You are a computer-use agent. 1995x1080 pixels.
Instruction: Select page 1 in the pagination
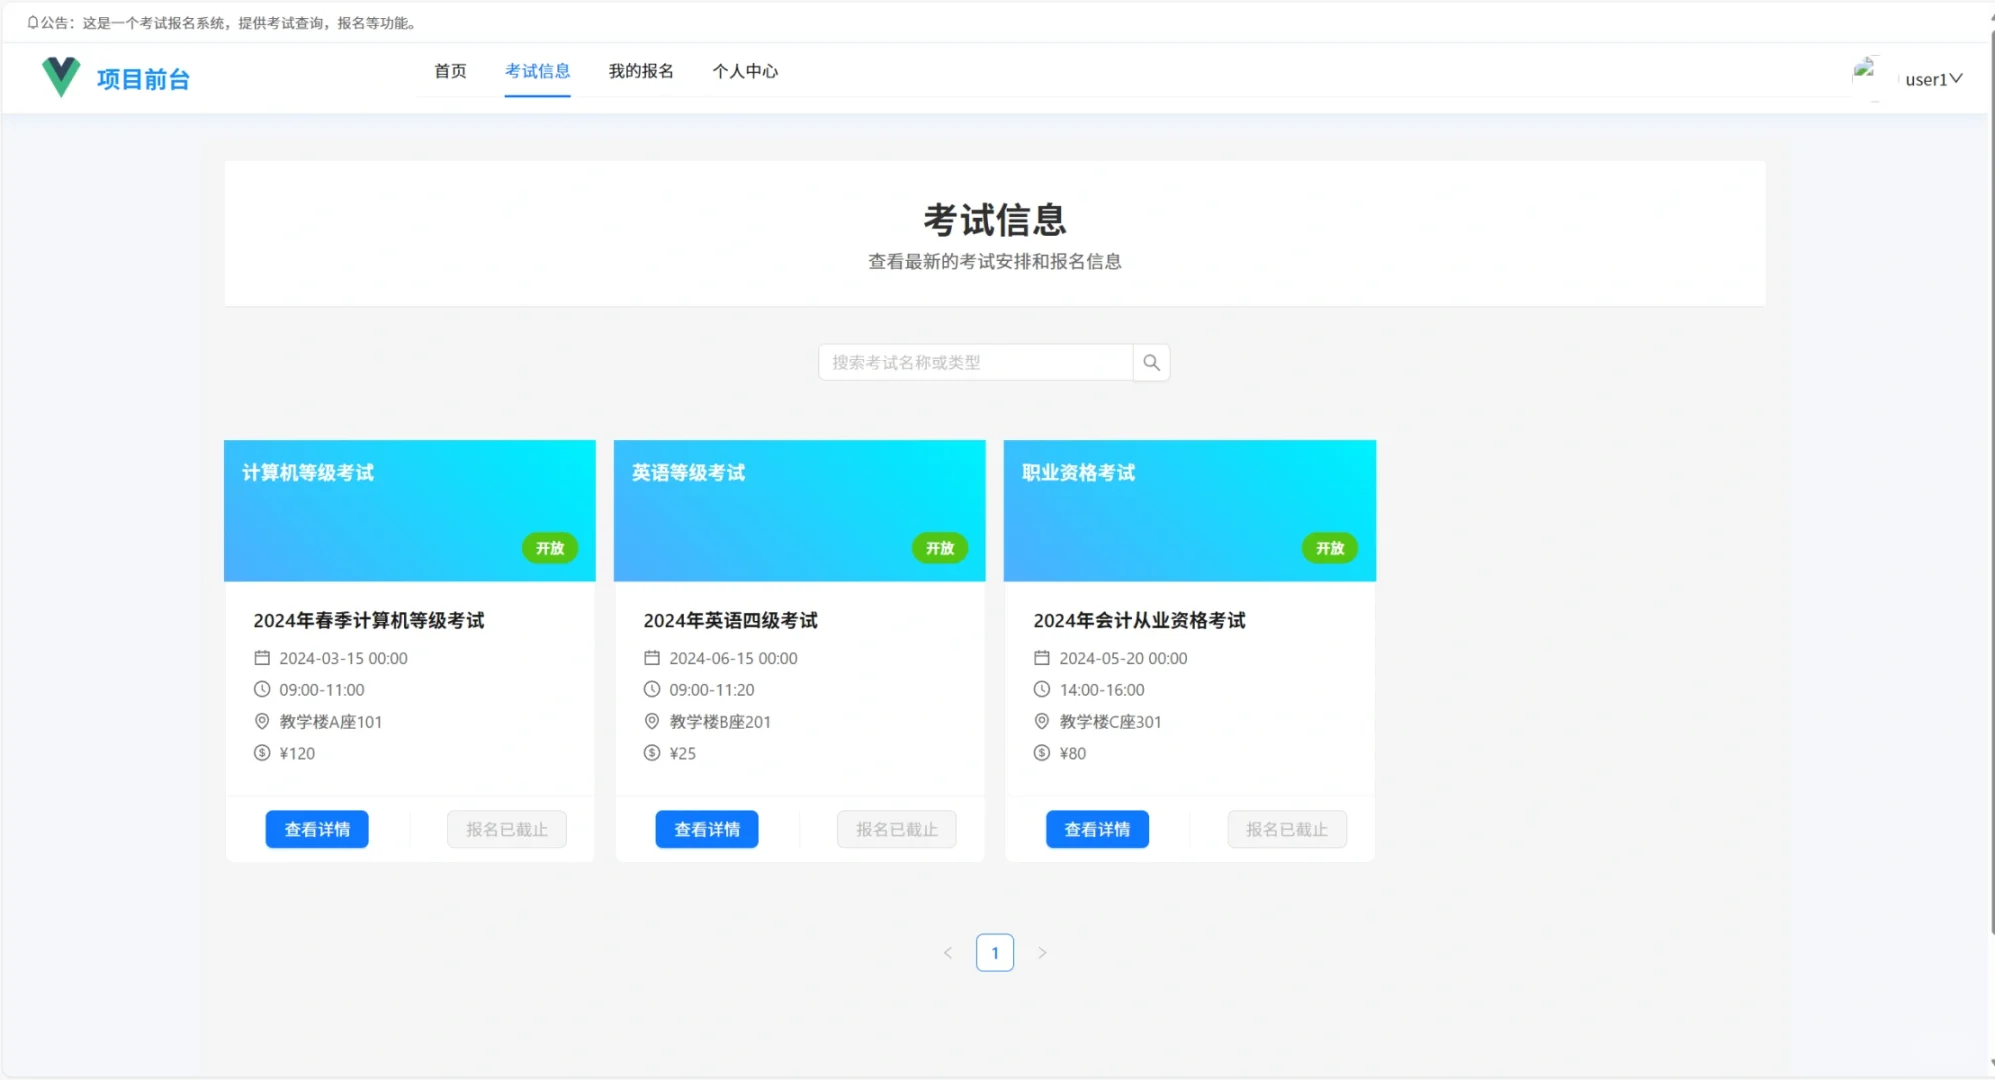point(994,952)
